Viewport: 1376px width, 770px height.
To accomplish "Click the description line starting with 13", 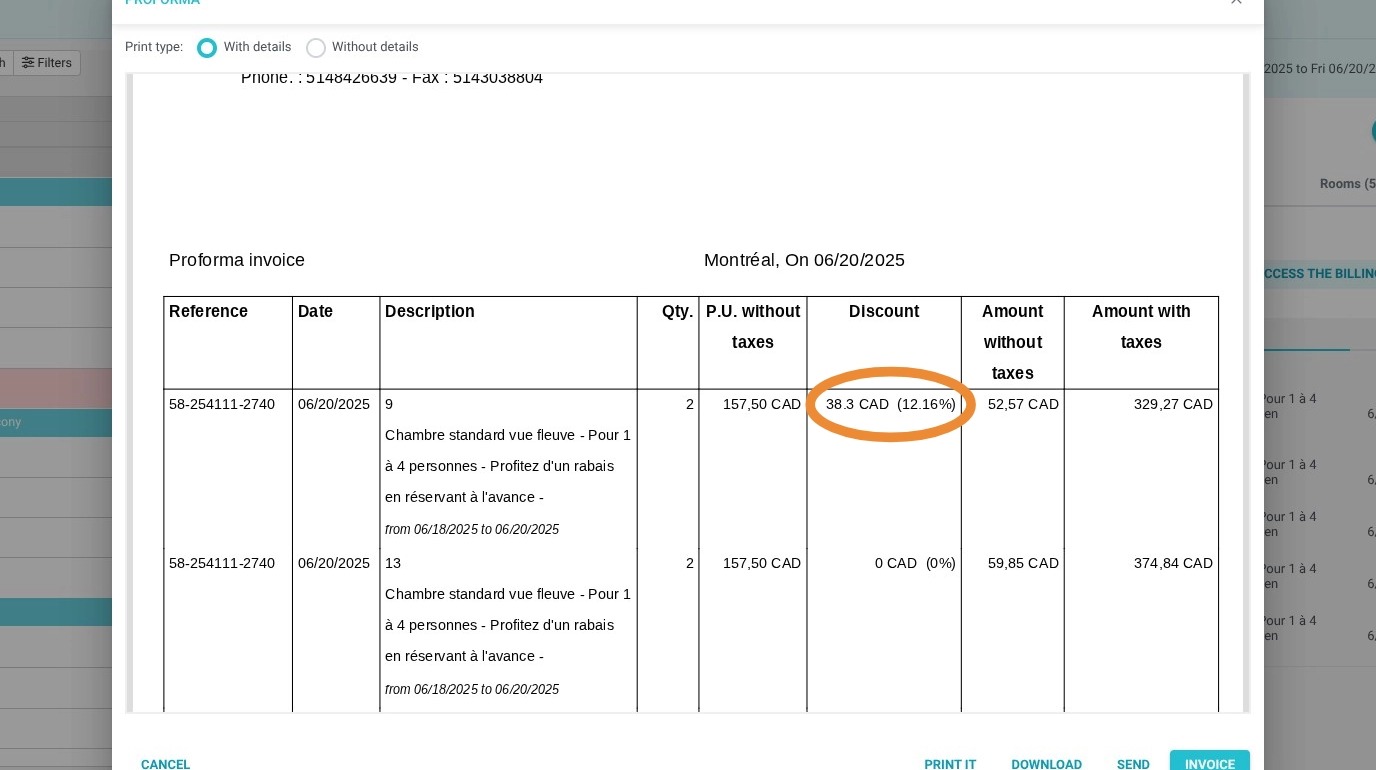I will point(393,563).
